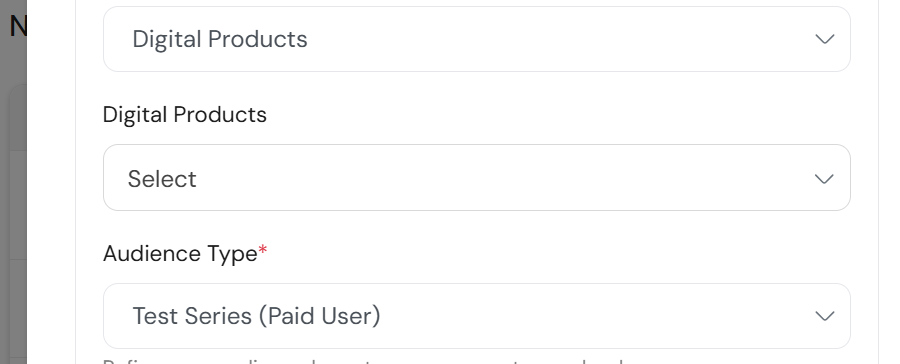The image size is (900, 364).
Task: Click the chevron icon on the top Digital Products field
Action: coord(824,39)
